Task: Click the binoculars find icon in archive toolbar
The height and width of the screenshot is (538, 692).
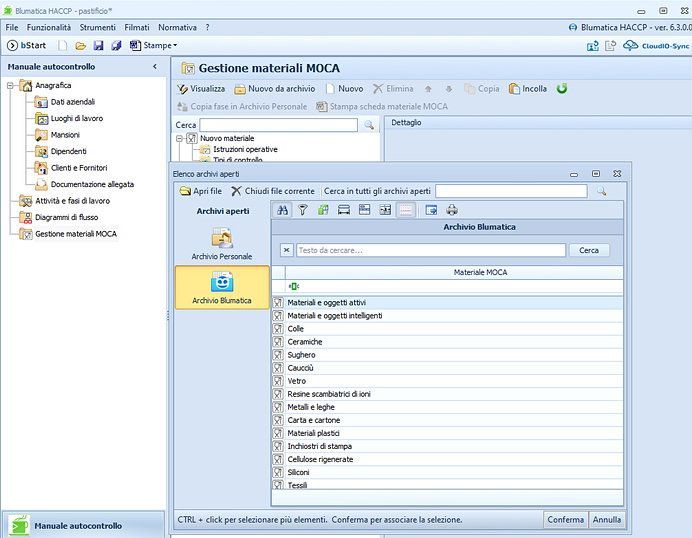Action: click(x=282, y=210)
